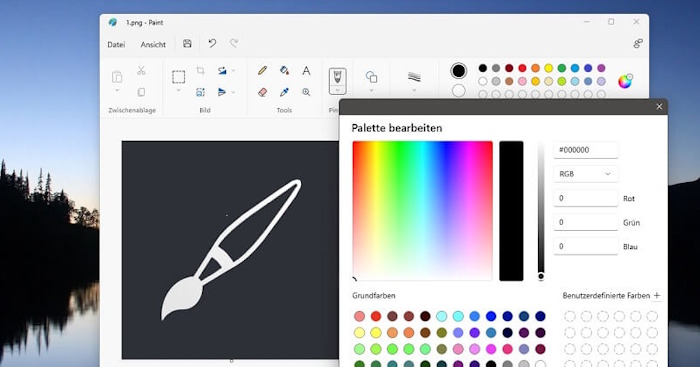Click the Save icon

point(188,43)
